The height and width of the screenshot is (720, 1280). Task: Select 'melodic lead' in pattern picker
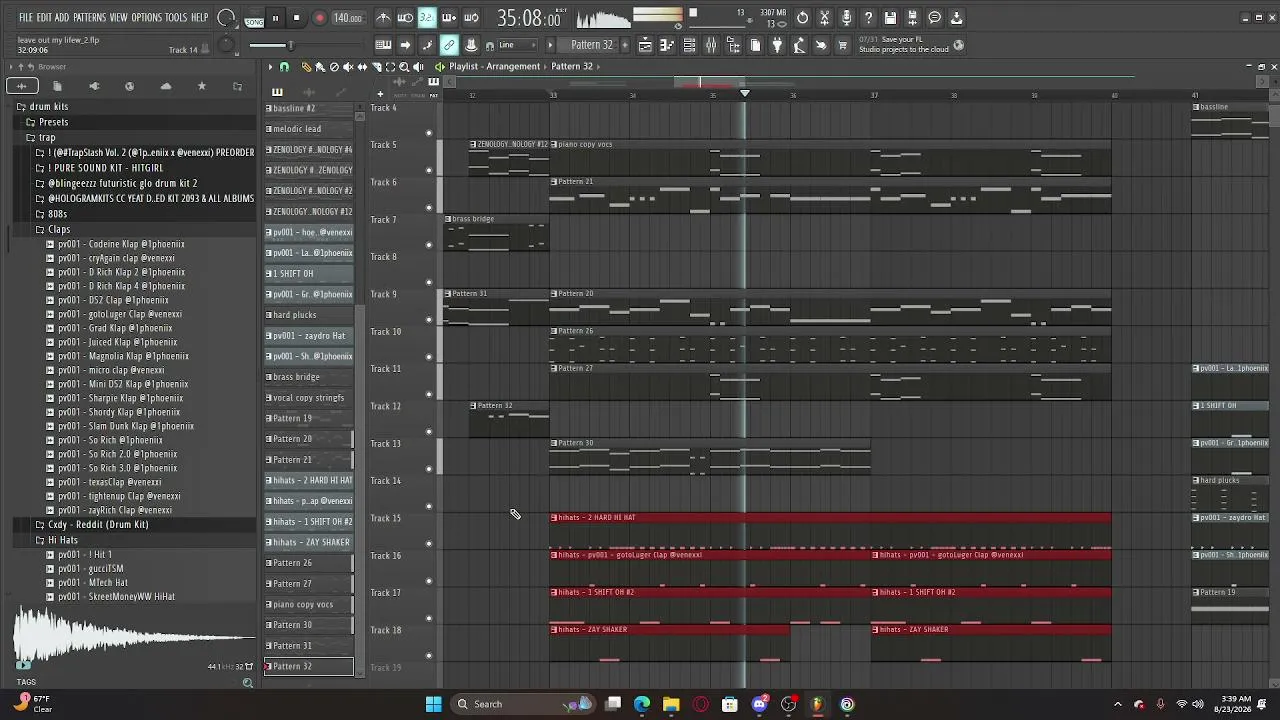click(308, 129)
